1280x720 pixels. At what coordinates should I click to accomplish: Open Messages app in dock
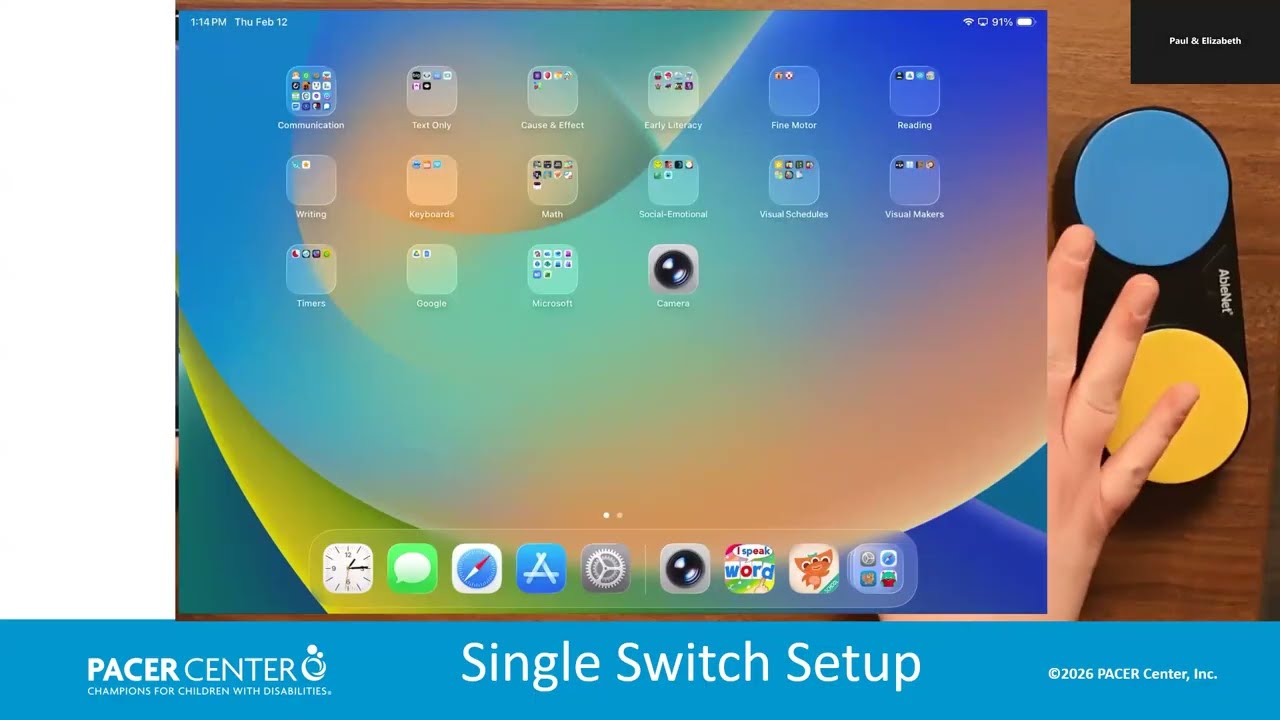tap(412, 568)
